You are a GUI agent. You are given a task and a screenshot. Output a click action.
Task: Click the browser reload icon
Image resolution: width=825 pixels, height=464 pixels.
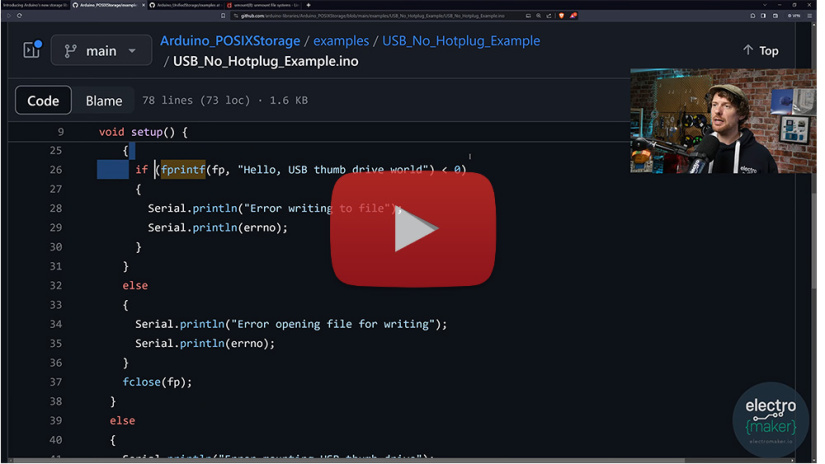point(19,16)
